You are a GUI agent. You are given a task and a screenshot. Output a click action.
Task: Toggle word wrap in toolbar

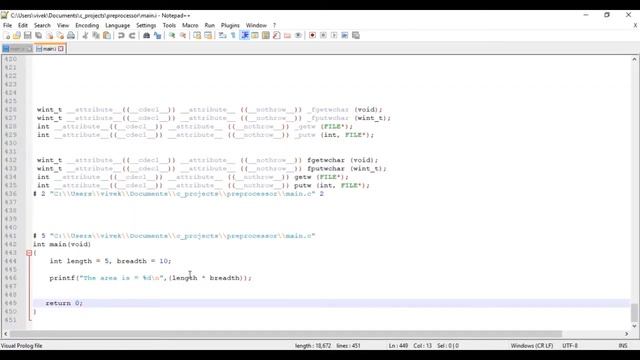coord(222,36)
